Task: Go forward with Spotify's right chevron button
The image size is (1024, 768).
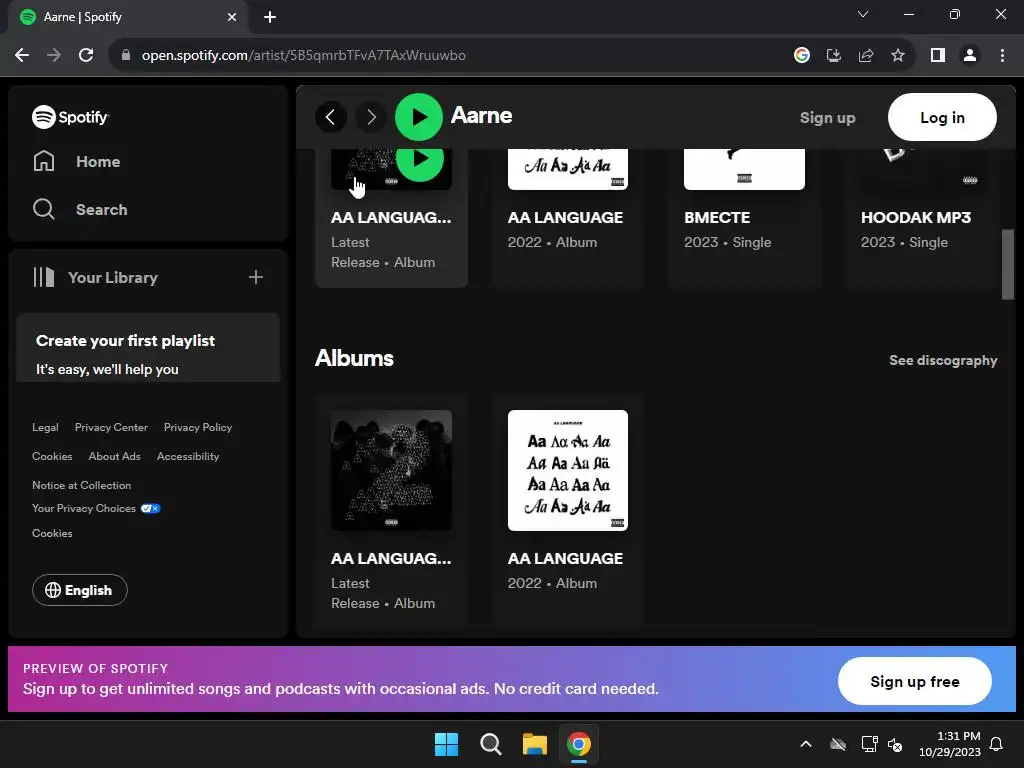Action: click(371, 118)
